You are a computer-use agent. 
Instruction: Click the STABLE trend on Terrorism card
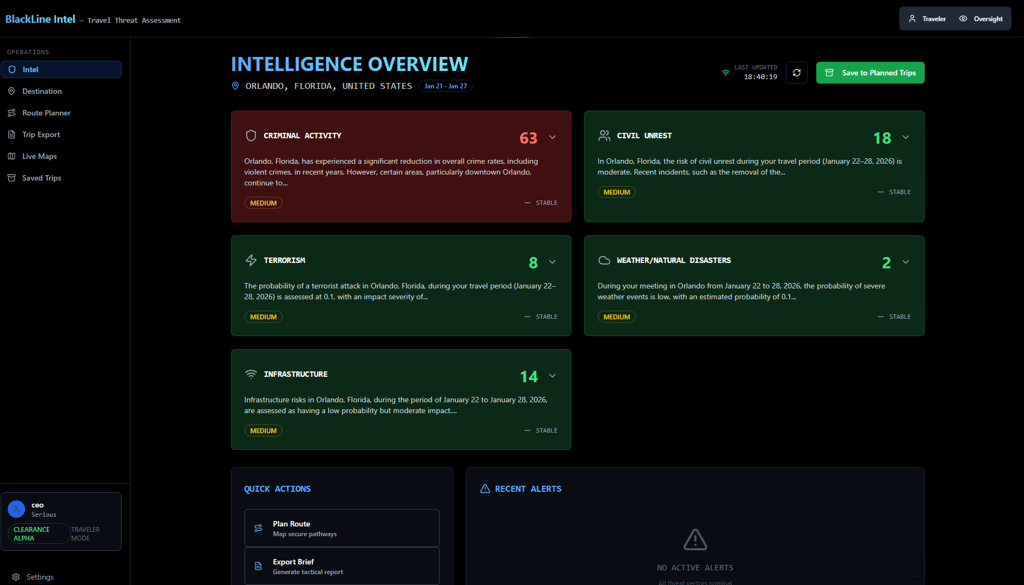[541, 317]
